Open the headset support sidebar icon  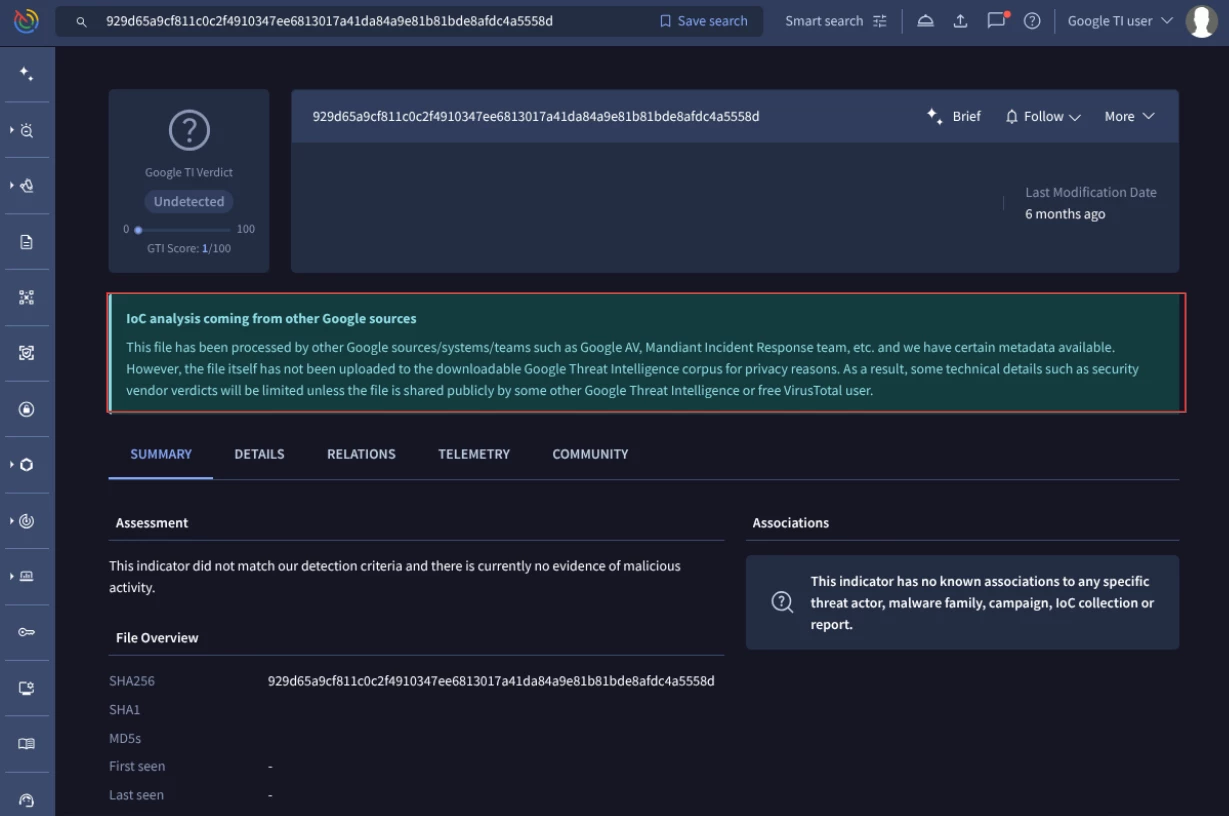27,800
